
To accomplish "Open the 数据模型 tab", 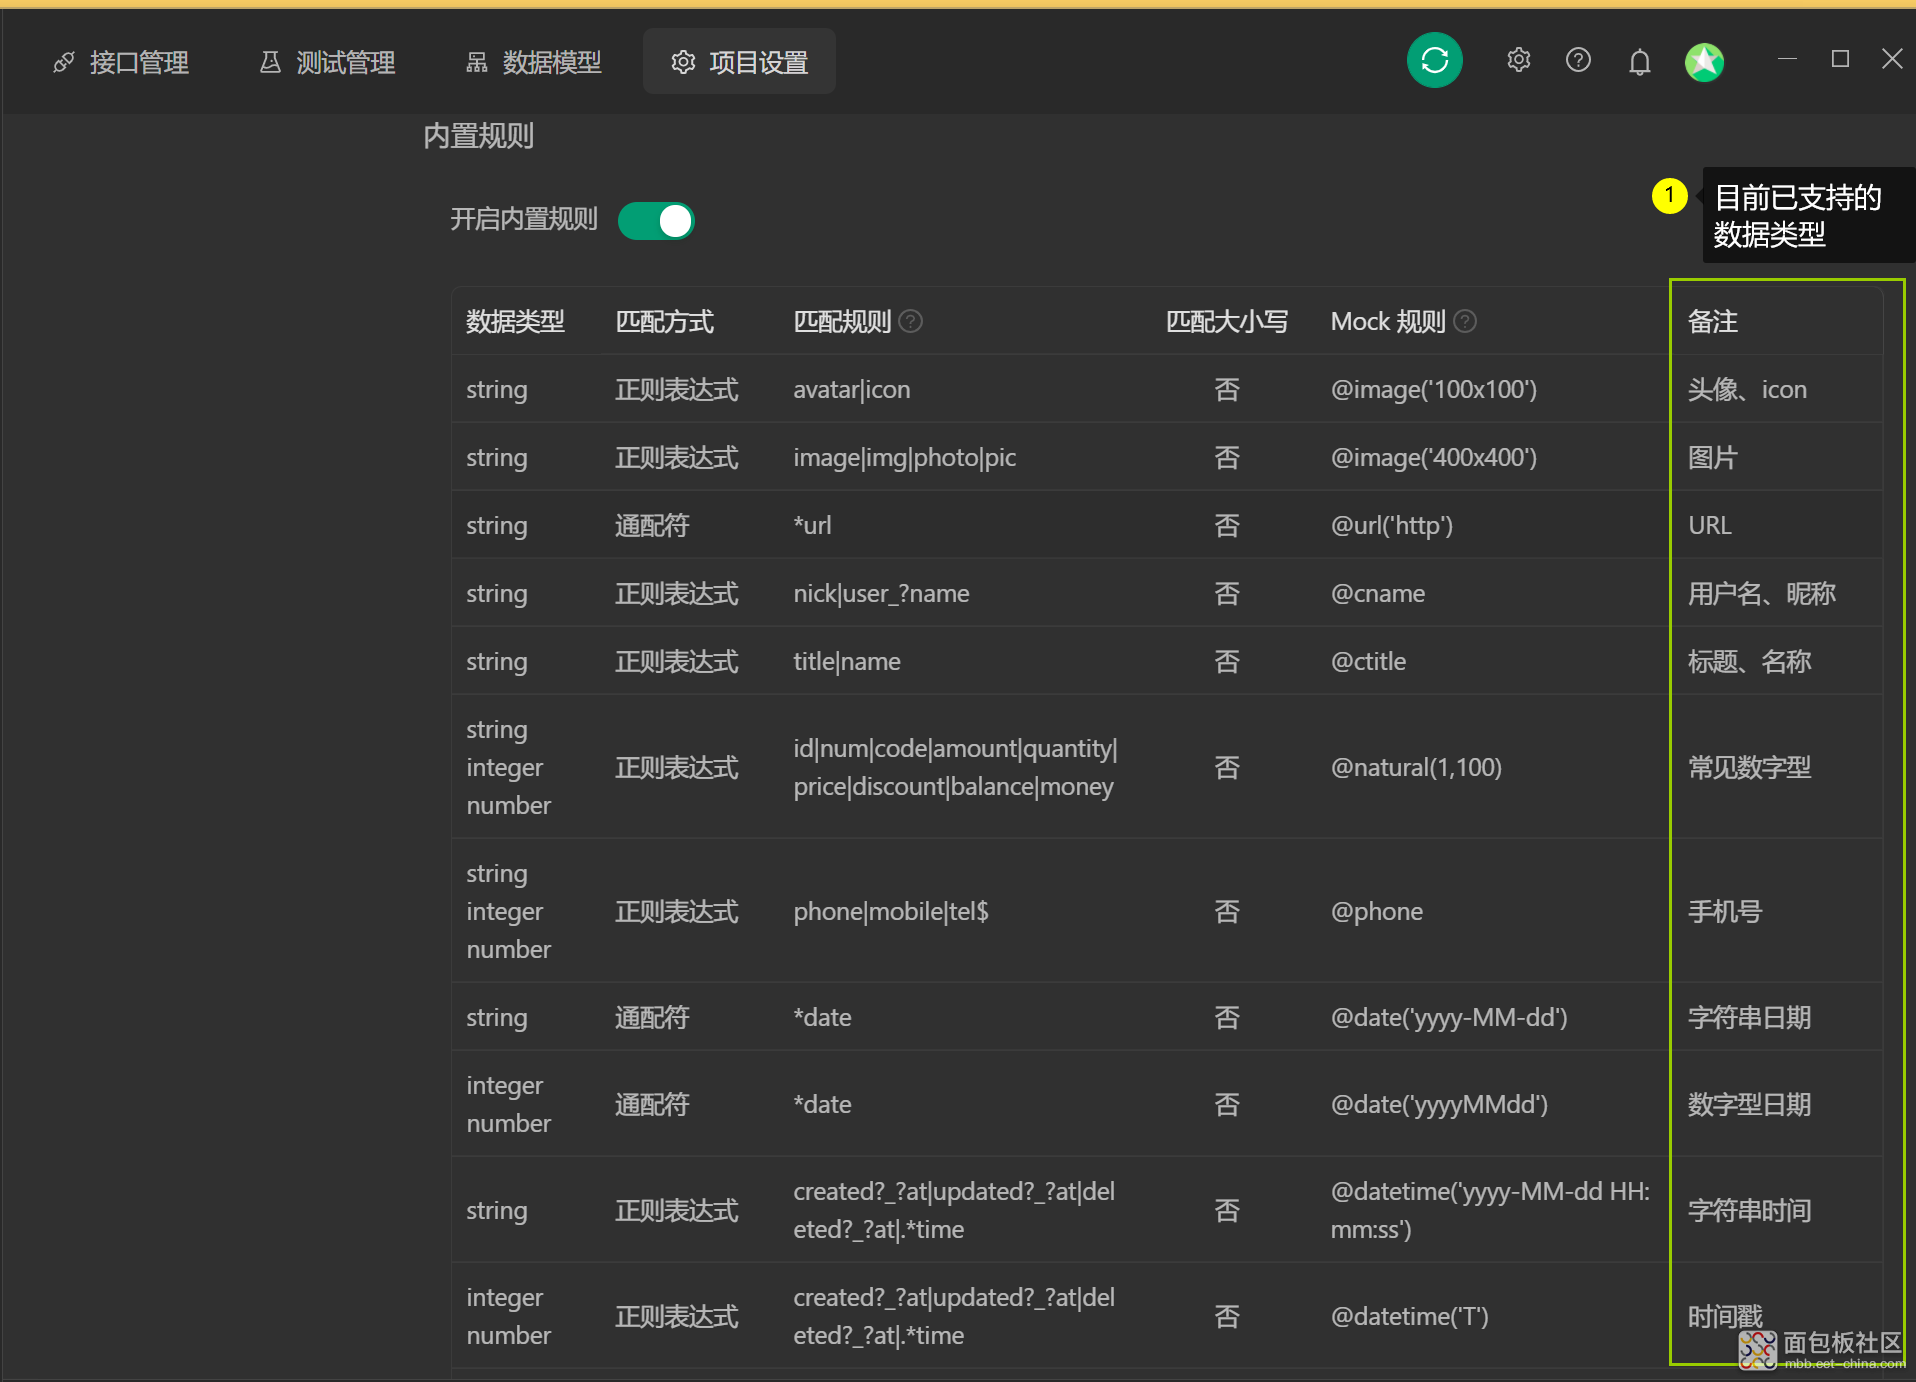I will pyautogui.click(x=534, y=62).
